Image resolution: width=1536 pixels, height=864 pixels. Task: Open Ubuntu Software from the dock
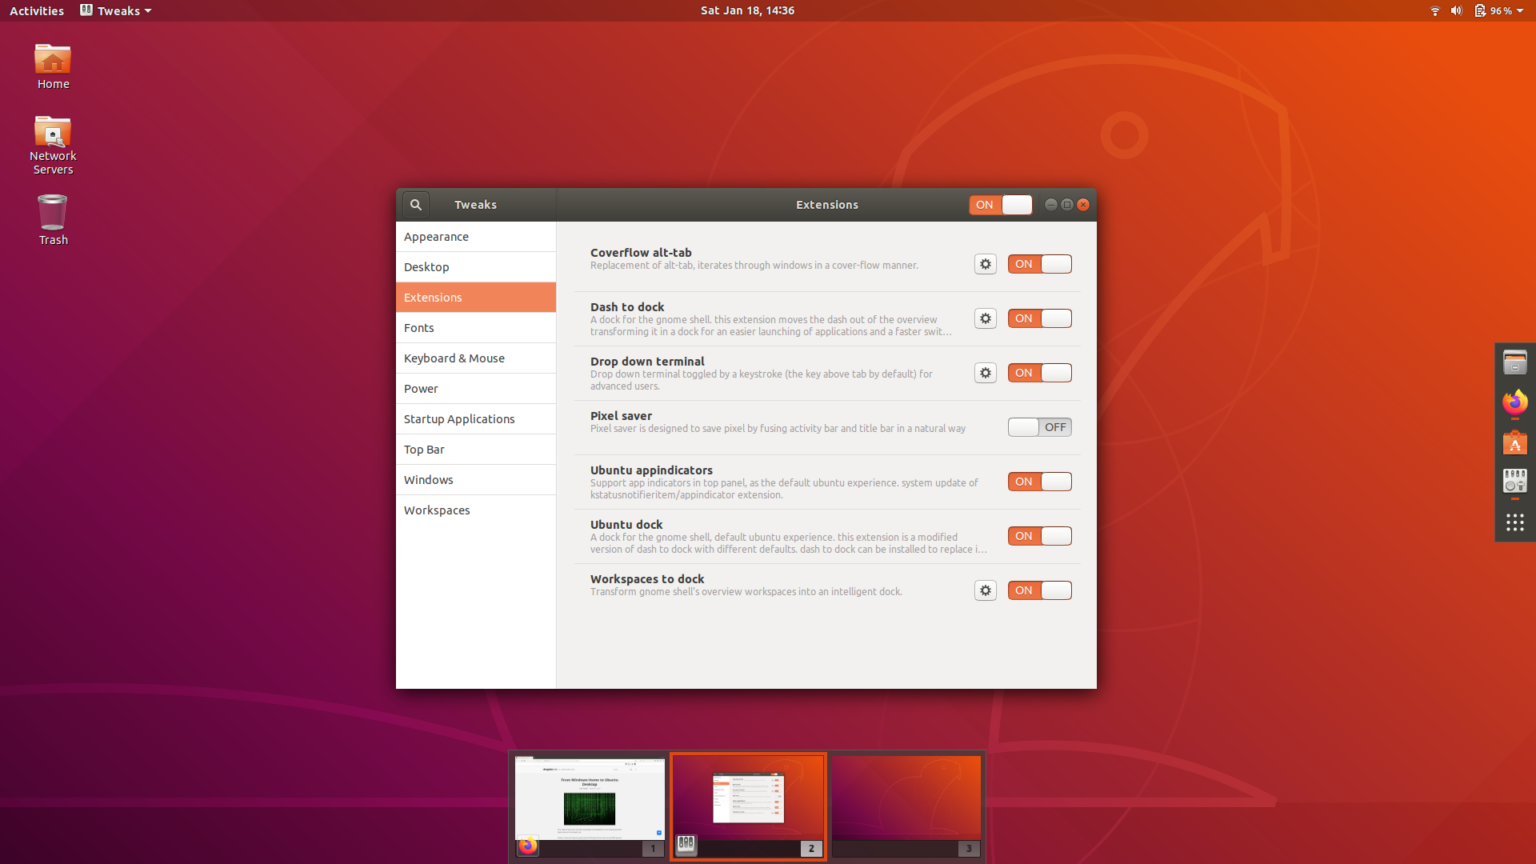(1515, 442)
